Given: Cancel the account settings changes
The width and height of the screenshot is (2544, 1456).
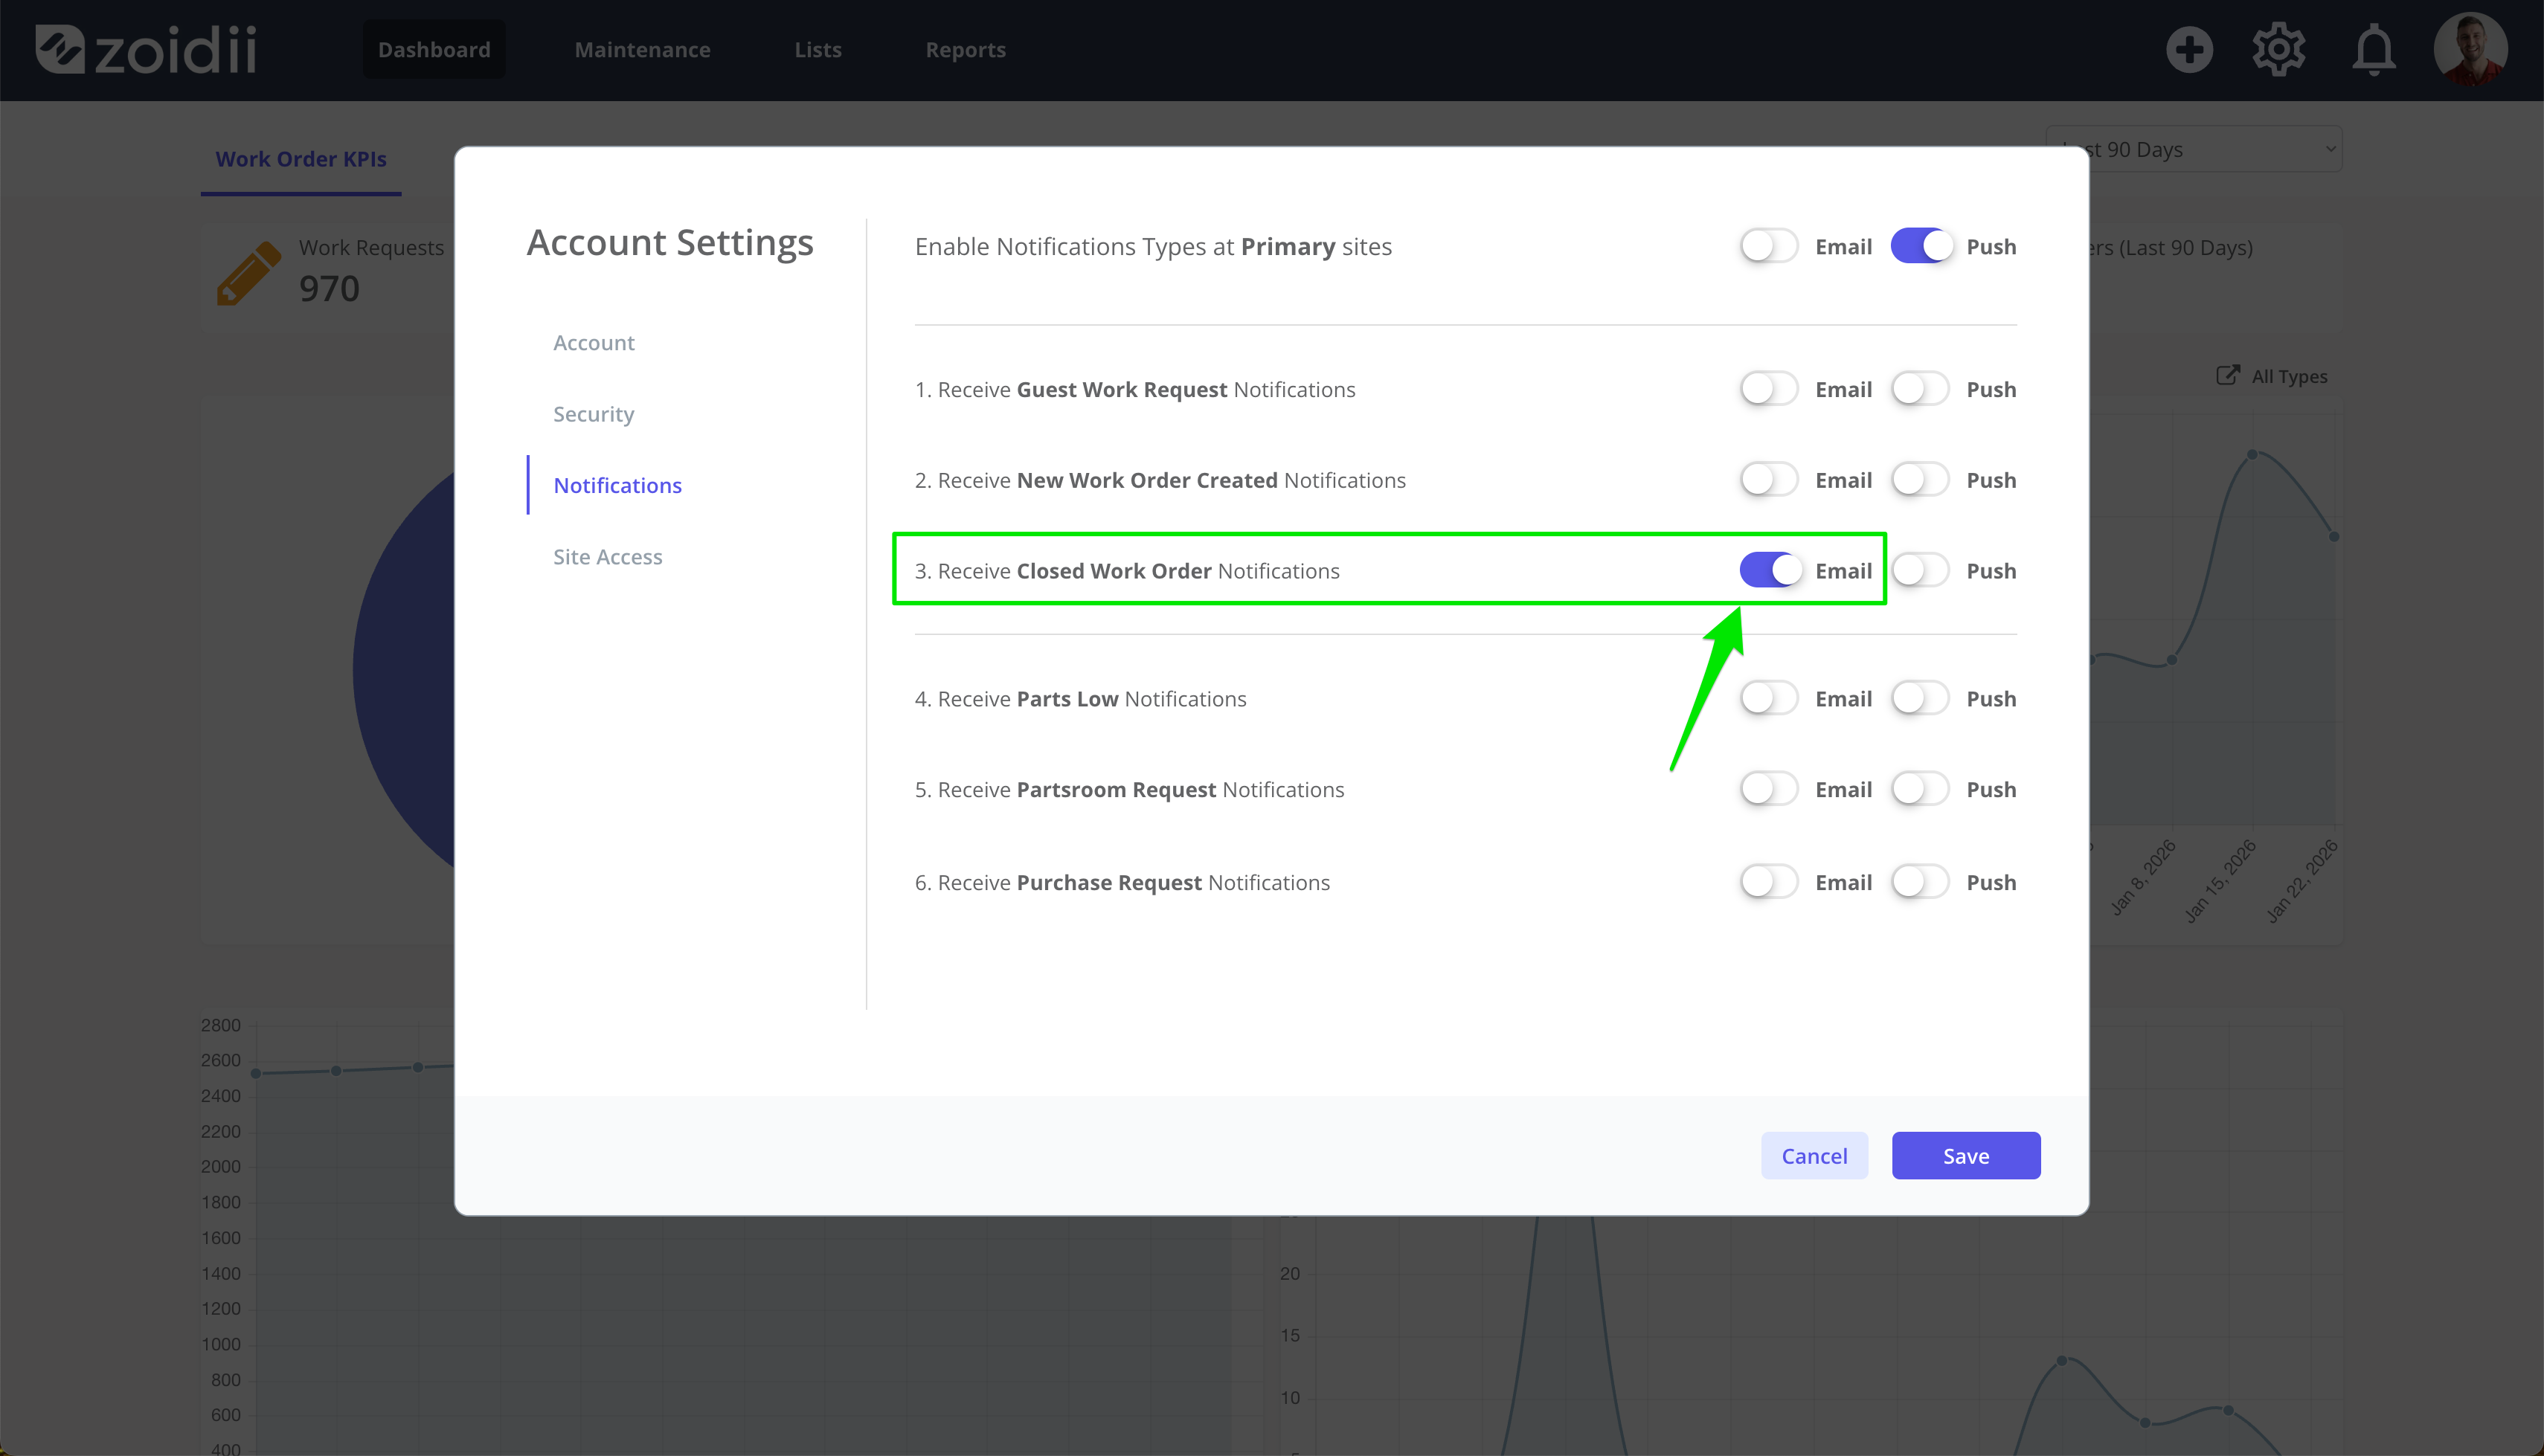Looking at the screenshot, I should click(x=1814, y=1155).
